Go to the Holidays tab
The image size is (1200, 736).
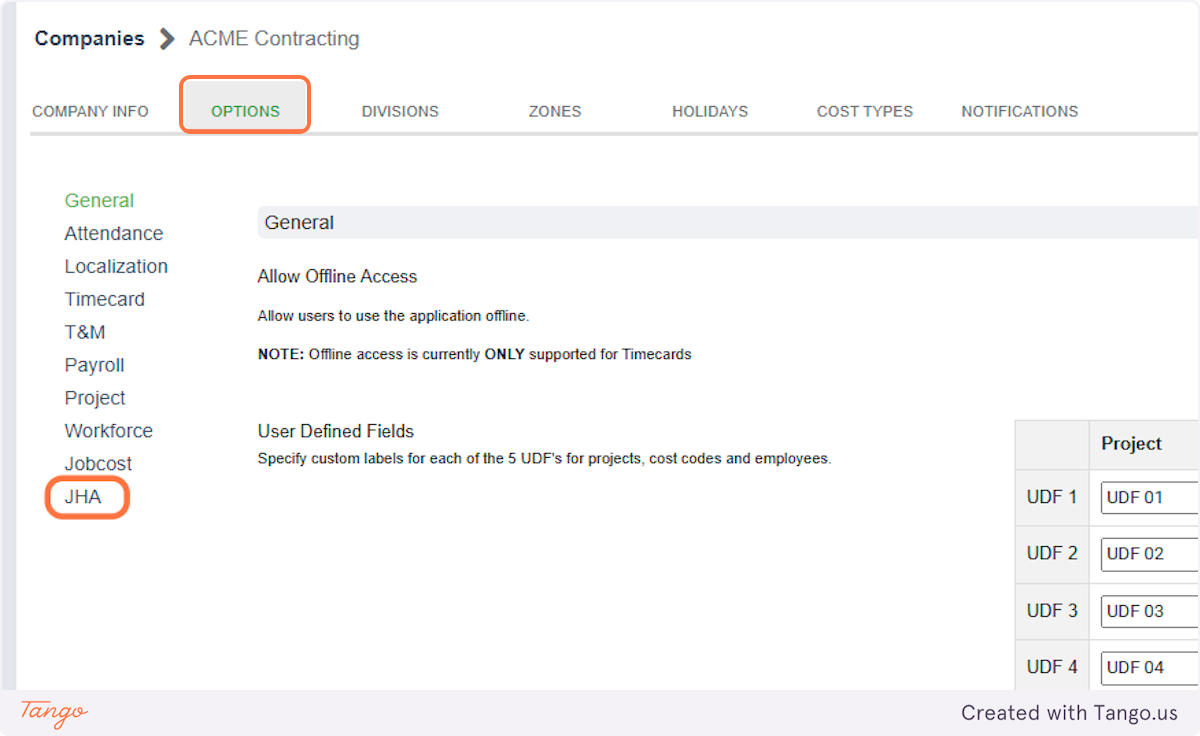pyautogui.click(x=710, y=111)
